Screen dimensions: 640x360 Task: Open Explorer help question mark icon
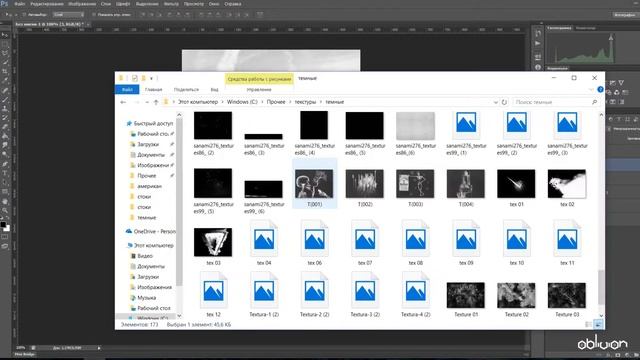600,89
